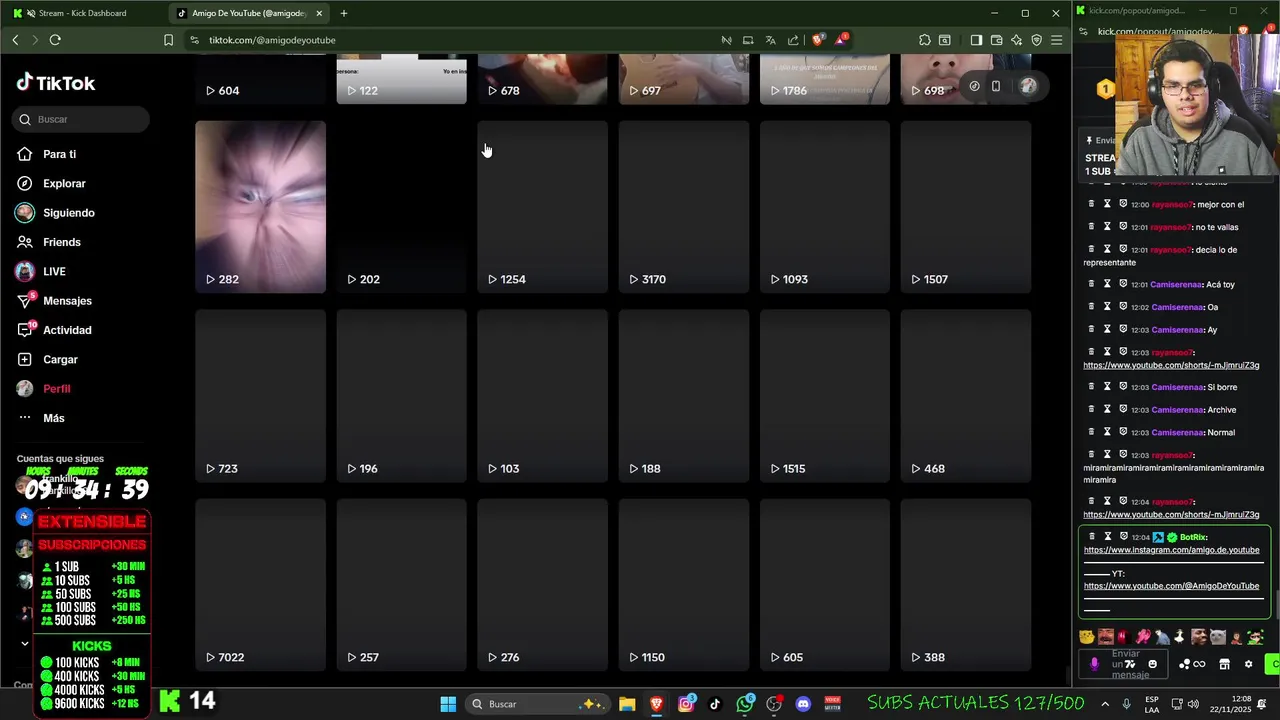
Task: Open the video with 1093 views
Action: pyautogui.click(x=824, y=207)
